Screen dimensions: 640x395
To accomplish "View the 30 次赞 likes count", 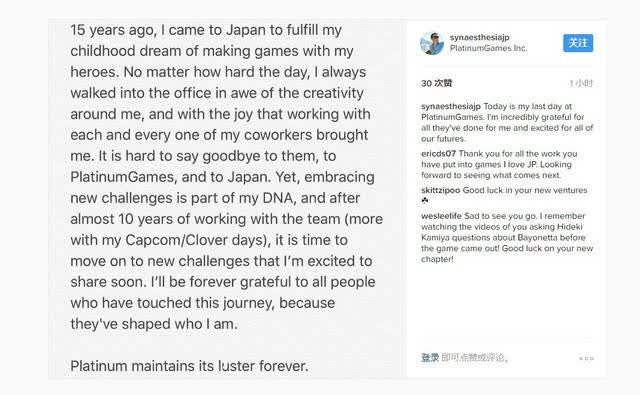I will pos(436,83).
